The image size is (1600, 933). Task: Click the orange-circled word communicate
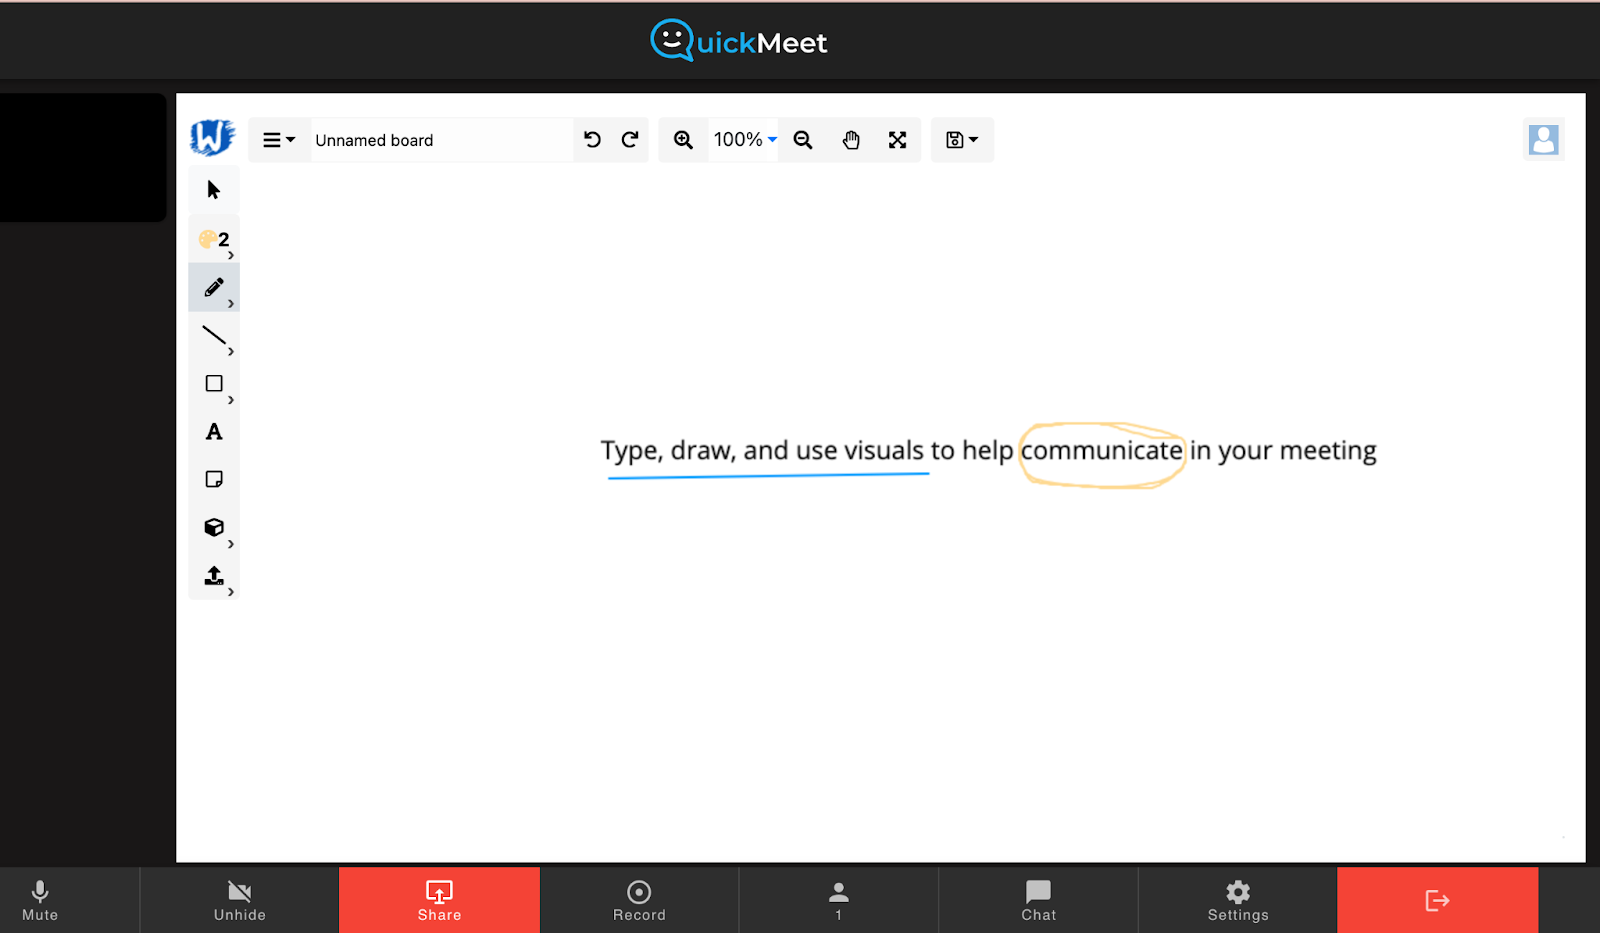point(1102,451)
